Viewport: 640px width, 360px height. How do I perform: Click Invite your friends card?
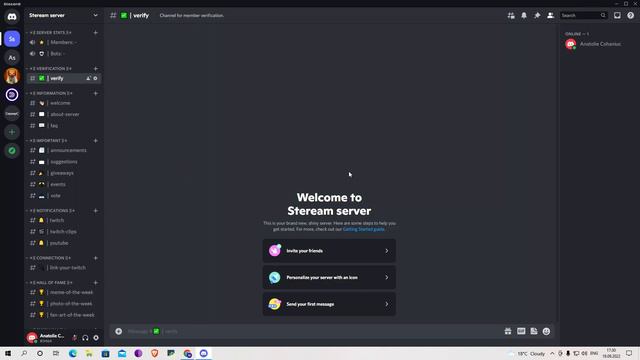(x=329, y=251)
